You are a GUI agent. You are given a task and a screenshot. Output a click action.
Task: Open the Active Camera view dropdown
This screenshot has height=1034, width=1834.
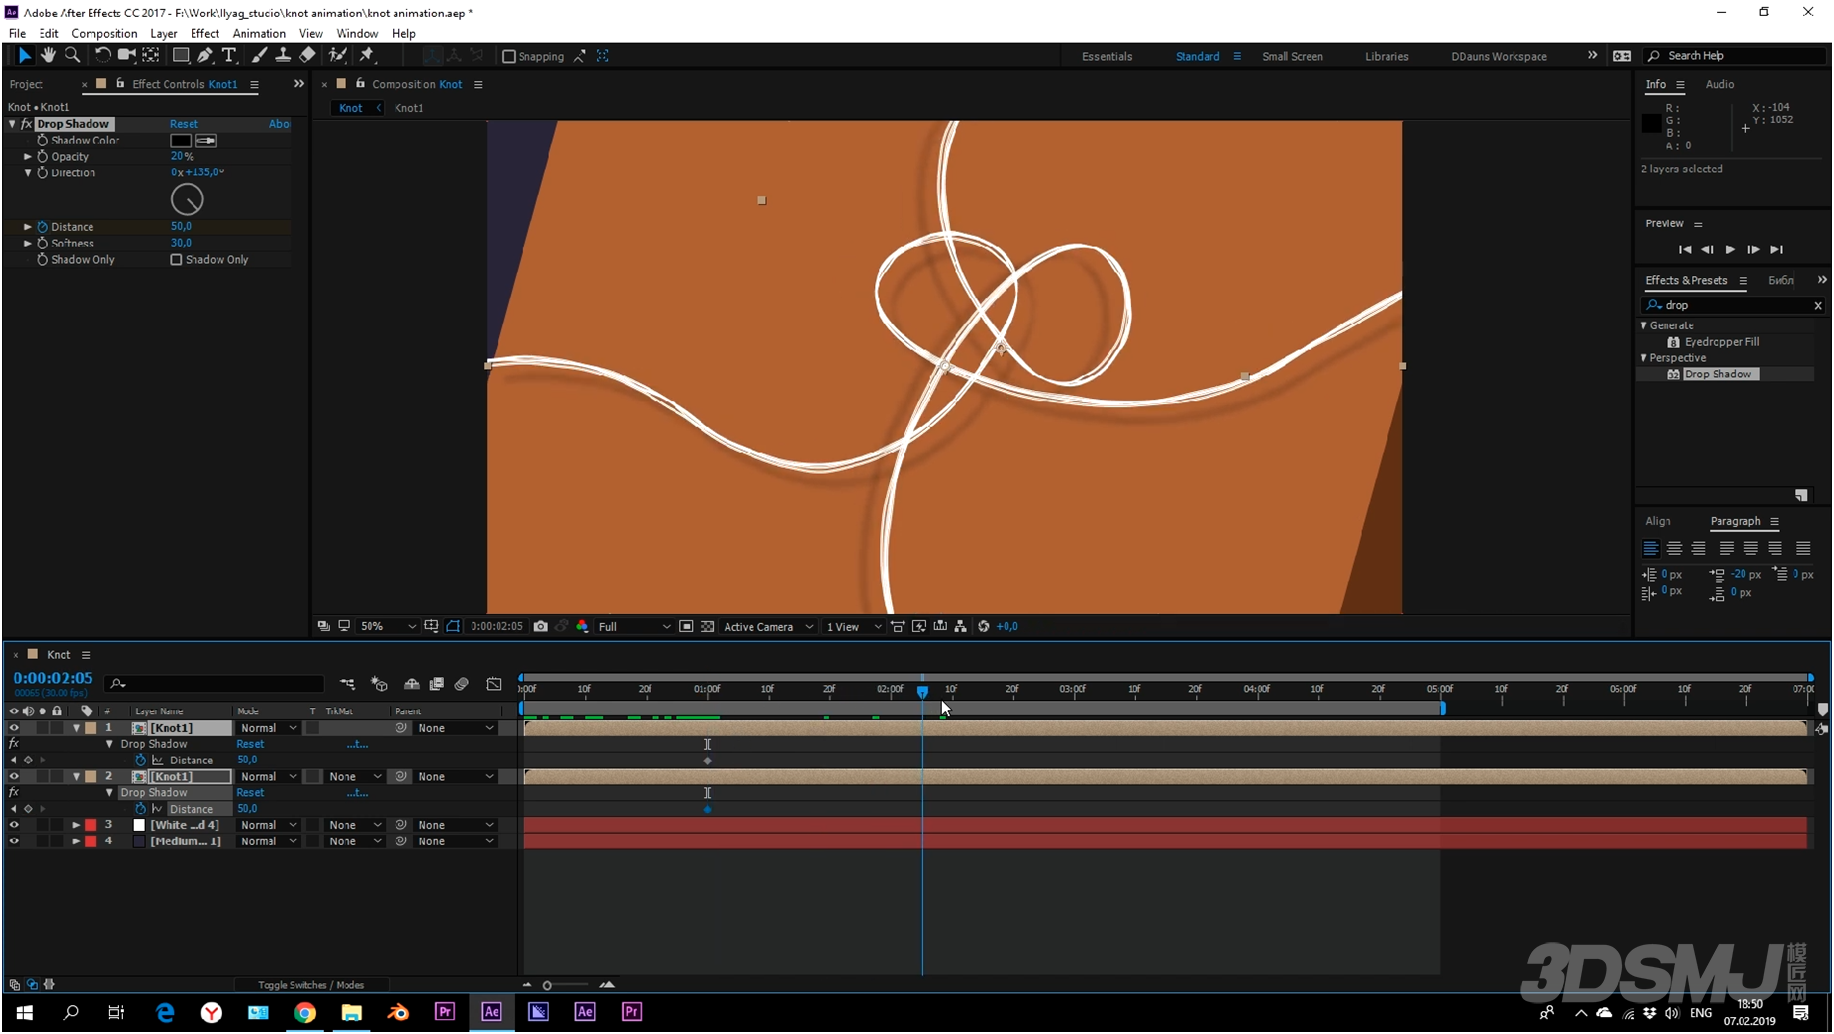(768, 627)
